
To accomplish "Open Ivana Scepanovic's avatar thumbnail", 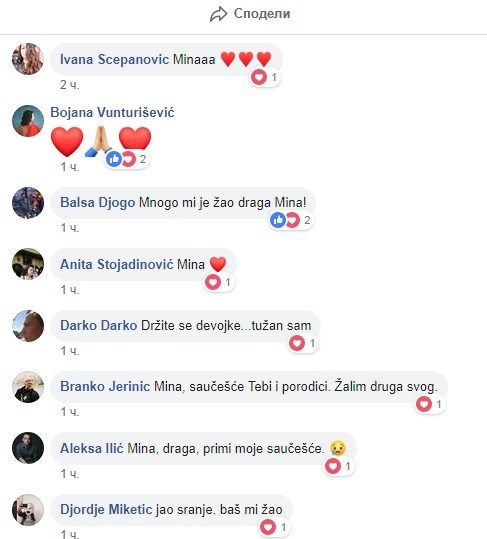I will coord(28,59).
